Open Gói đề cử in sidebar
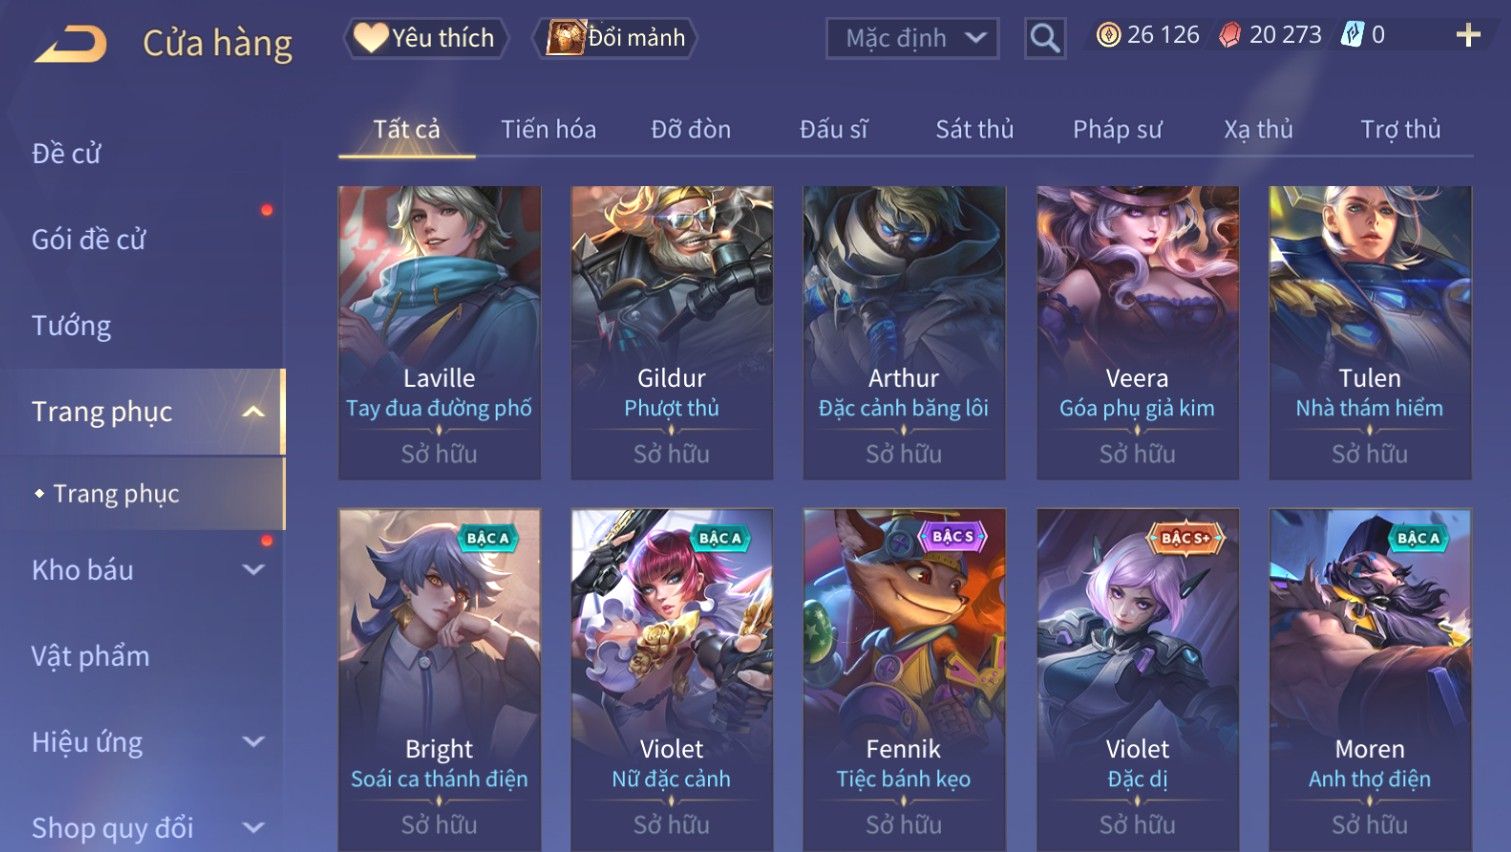 (88, 240)
